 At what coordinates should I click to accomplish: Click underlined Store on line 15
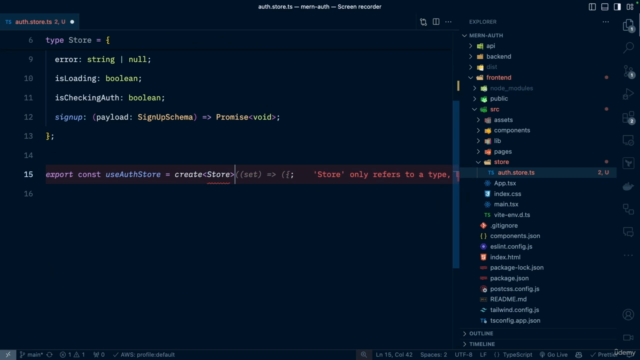[218, 175]
